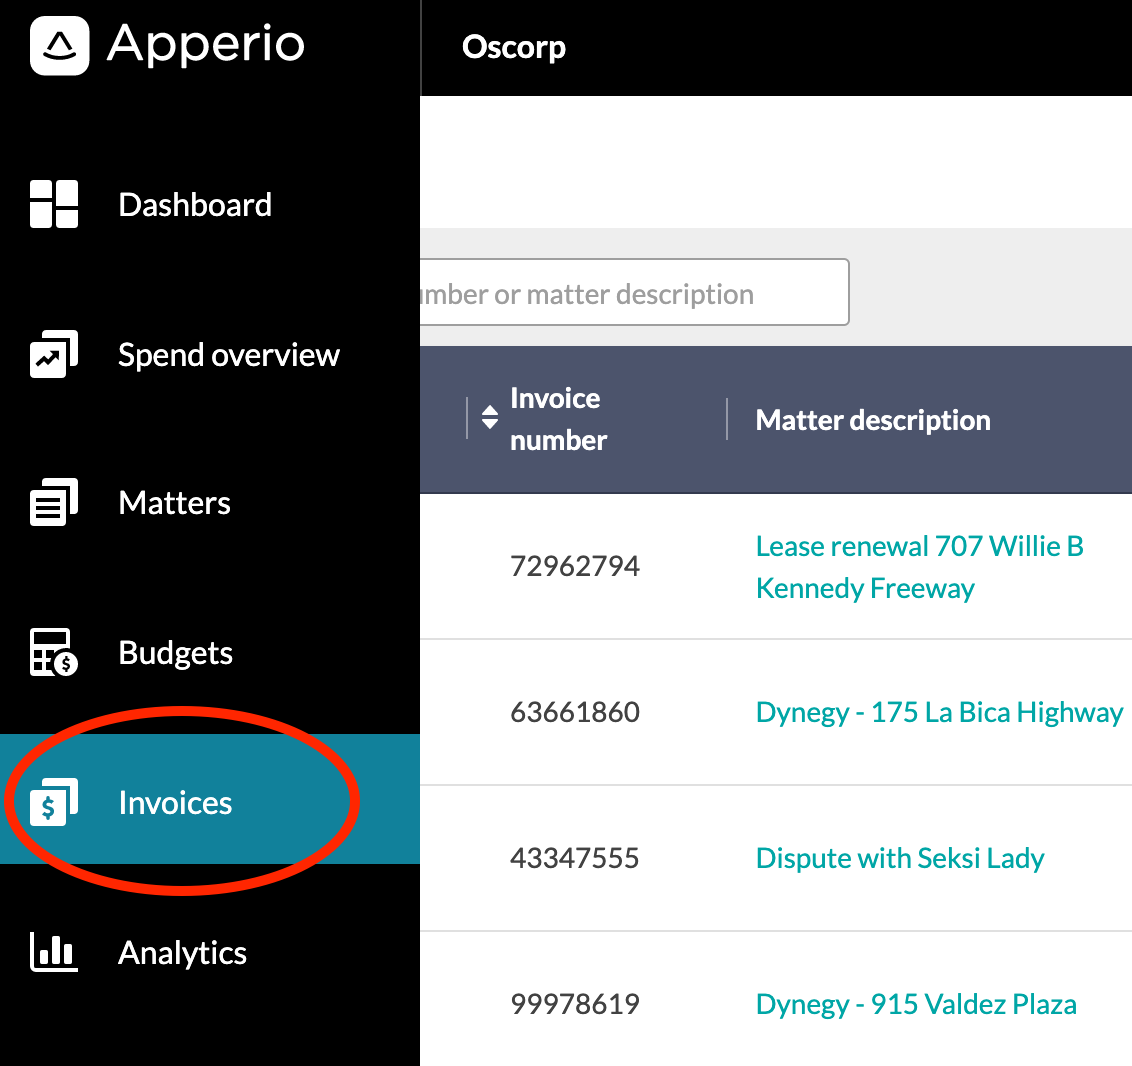Click the Oscorp company name
Image resolution: width=1132 pixels, height=1066 pixels.
[x=513, y=47]
